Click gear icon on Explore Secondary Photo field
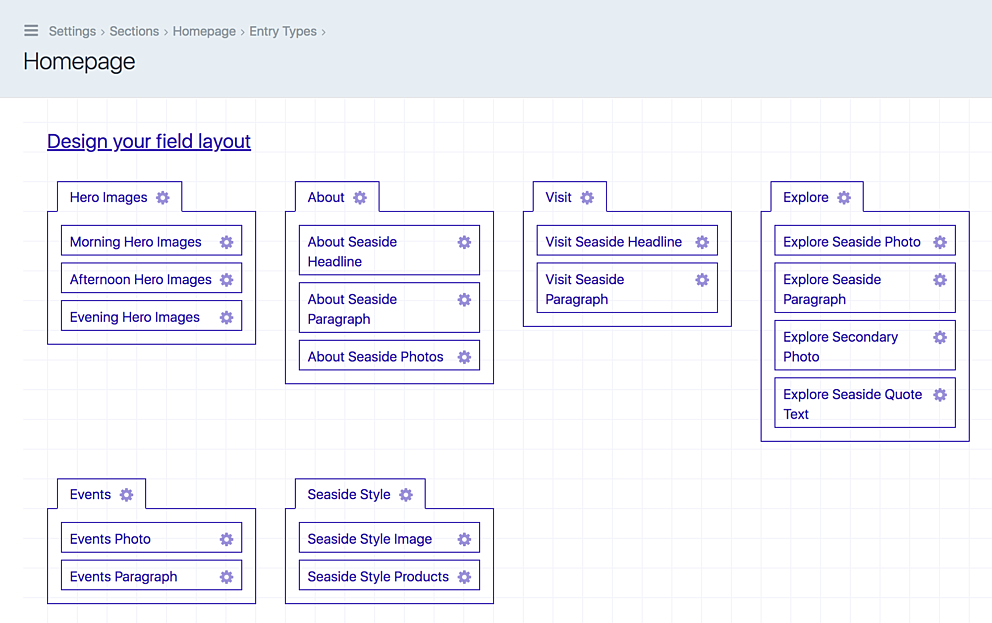 tap(940, 337)
